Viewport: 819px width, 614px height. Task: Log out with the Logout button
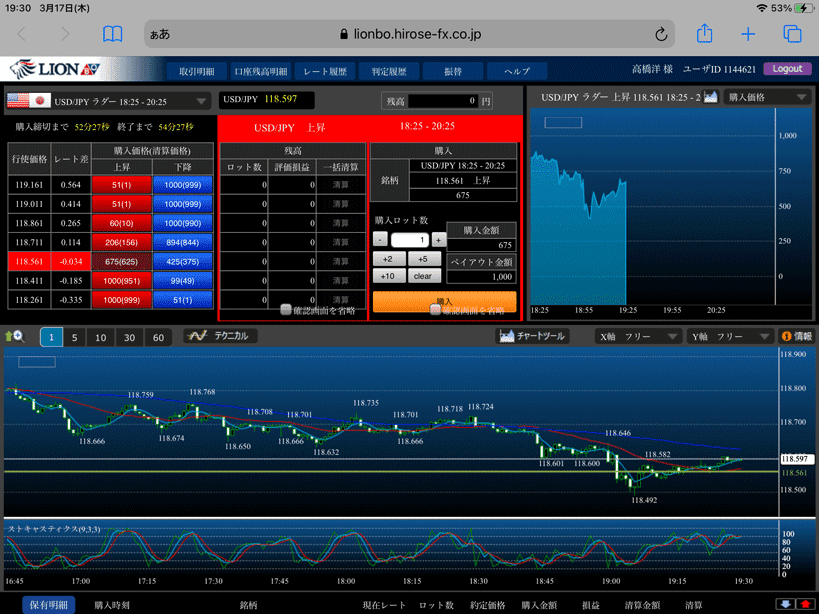(x=787, y=69)
